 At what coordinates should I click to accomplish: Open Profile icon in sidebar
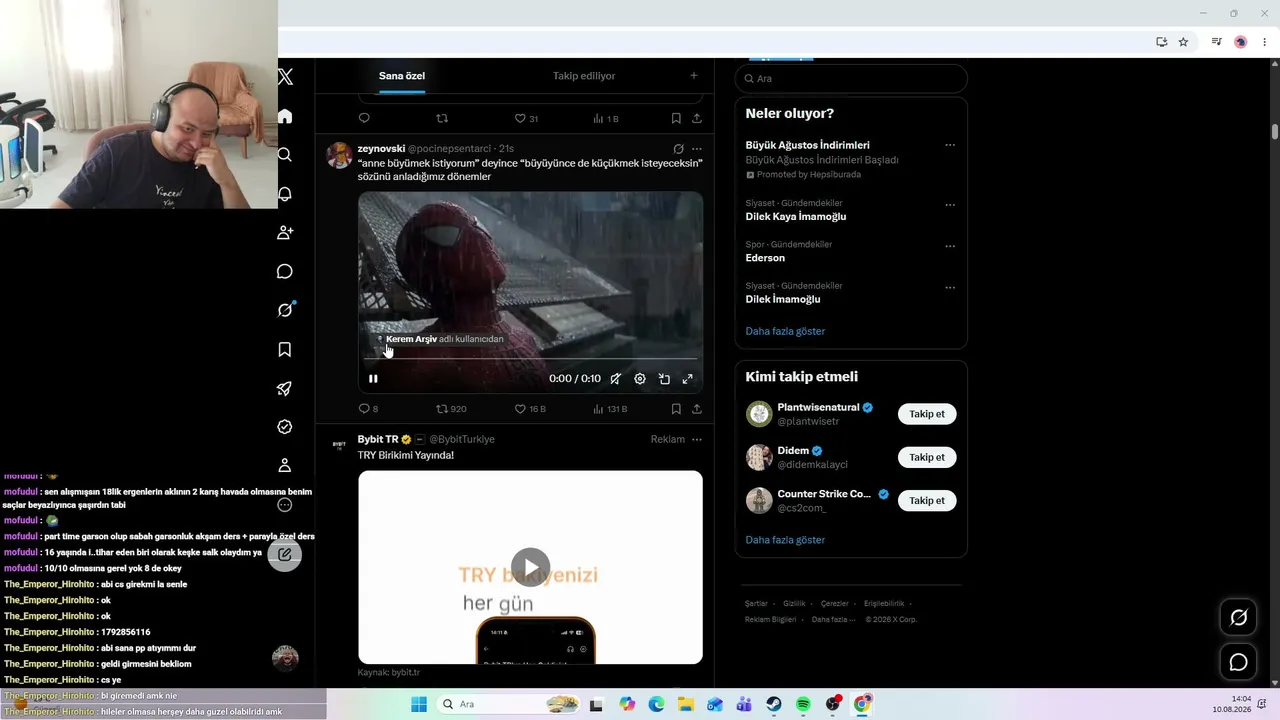(x=285, y=465)
